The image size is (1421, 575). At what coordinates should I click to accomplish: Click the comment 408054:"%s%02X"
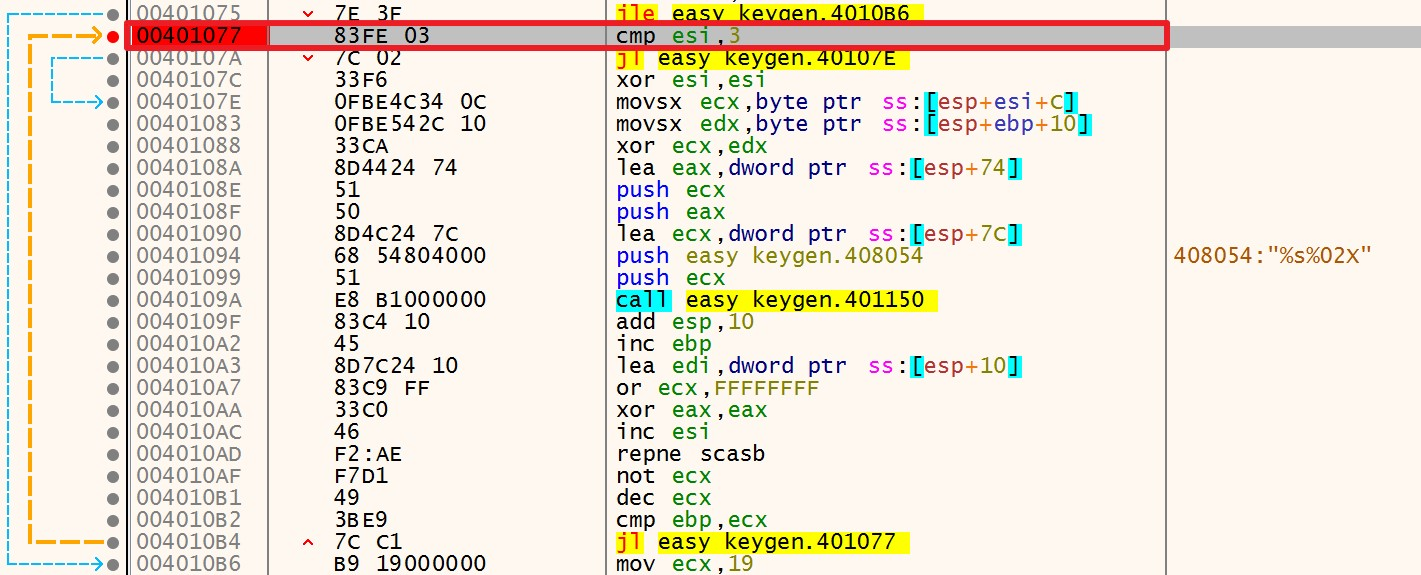pyautogui.click(x=1272, y=256)
